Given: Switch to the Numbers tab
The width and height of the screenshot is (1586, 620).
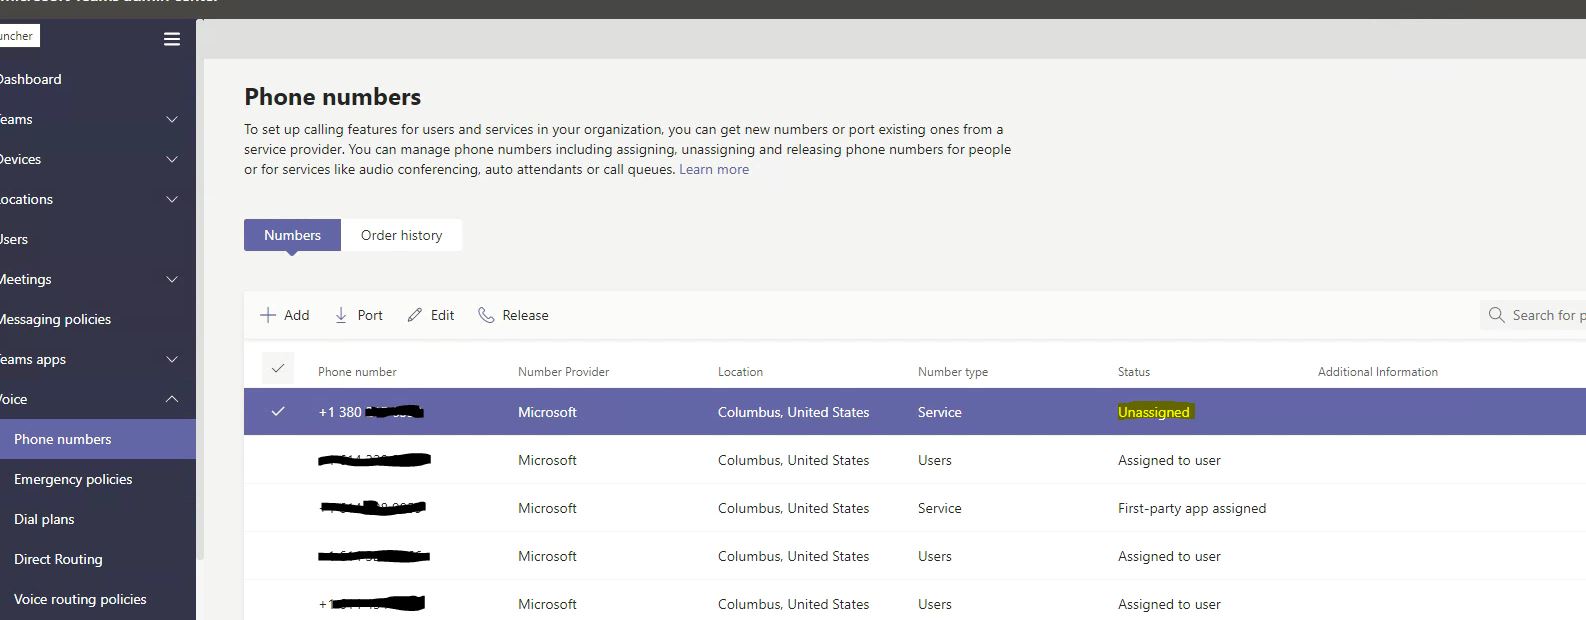Looking at the screenshot, I should click(292, 235).
